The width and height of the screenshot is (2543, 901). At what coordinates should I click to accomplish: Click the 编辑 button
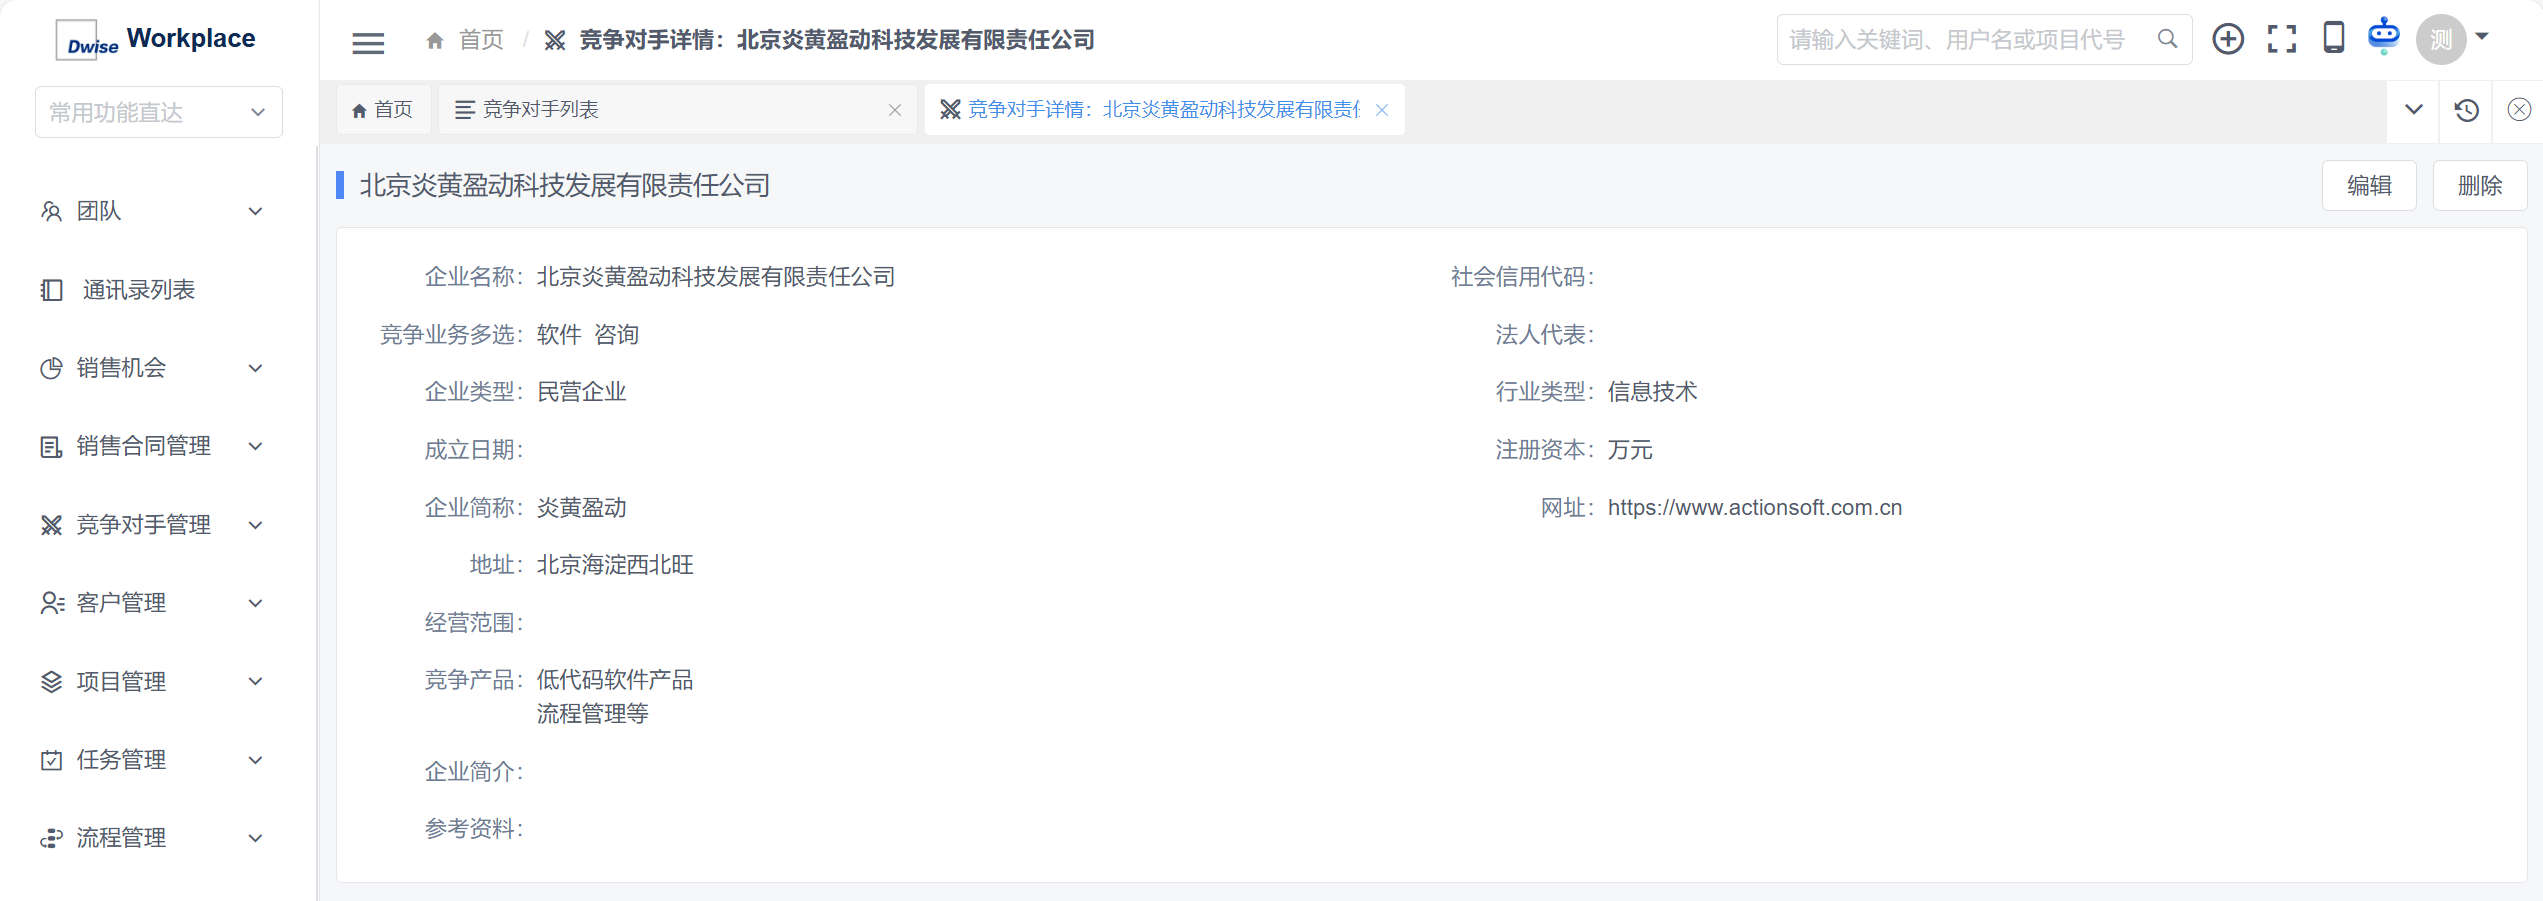2369,185
